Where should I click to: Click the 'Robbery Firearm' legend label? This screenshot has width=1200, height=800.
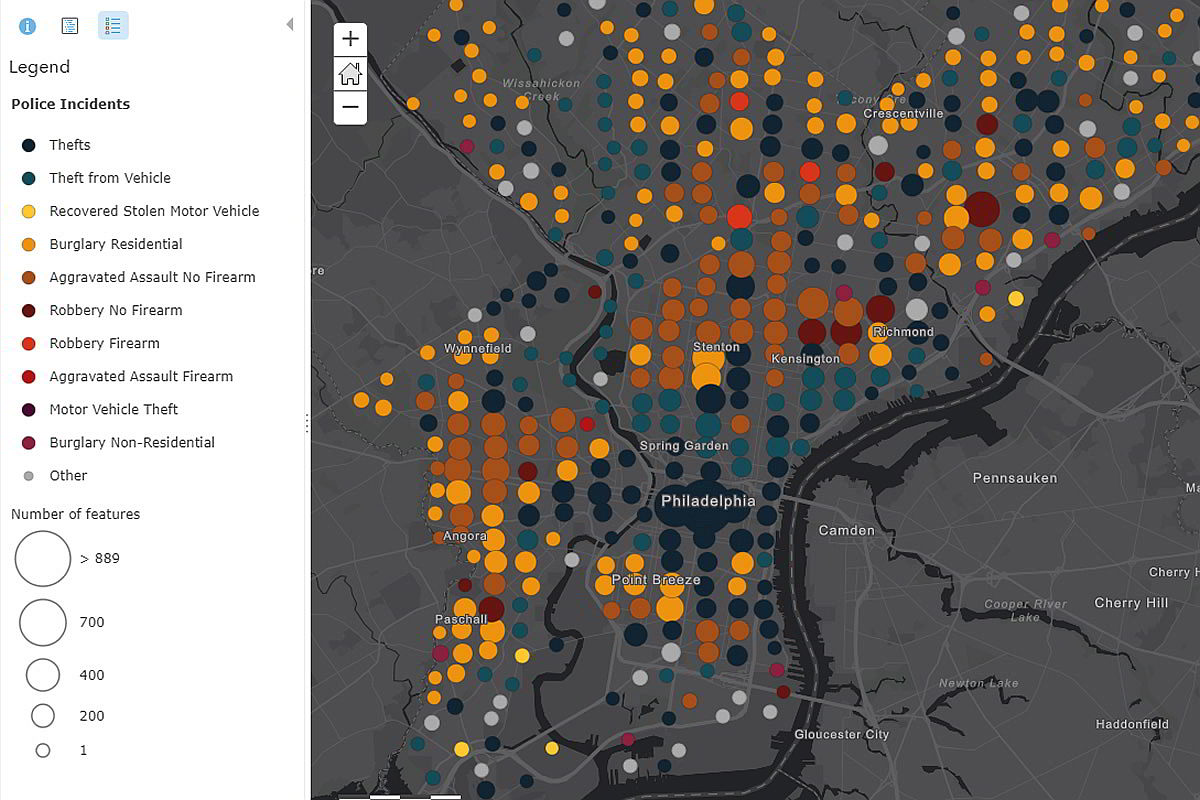(x=105, y=343)
